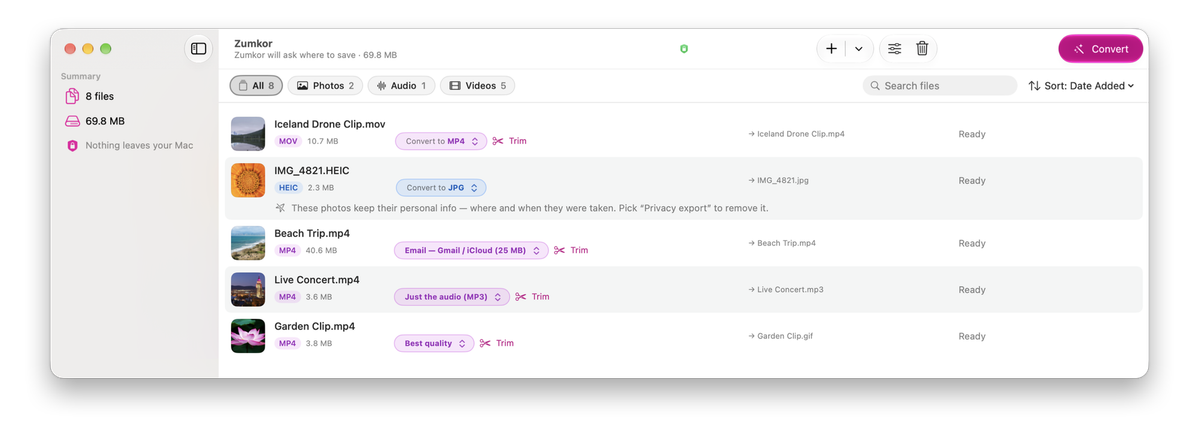Click Ready status of Beach Trip row

click(x=972, y=243)
